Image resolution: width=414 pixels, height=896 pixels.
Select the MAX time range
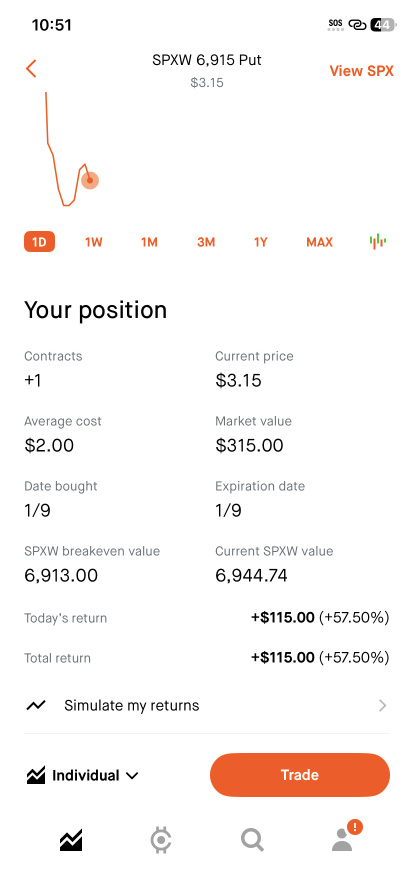click(319, 242)
